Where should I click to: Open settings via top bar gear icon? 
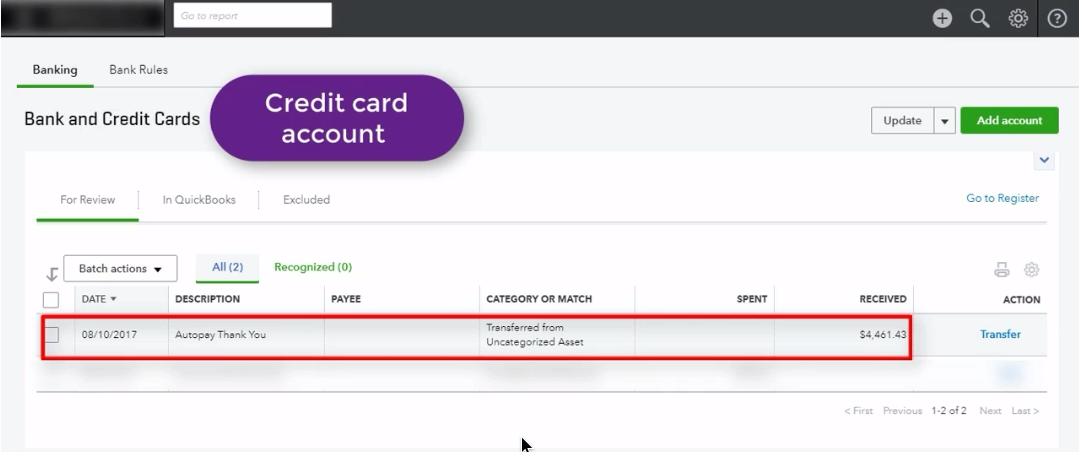1018,18
